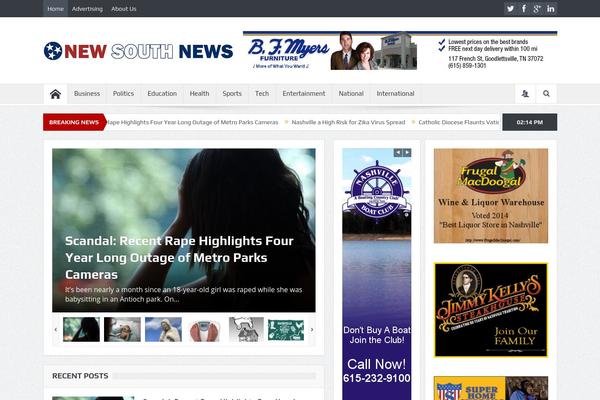Screen dimensions: 600x400
Task: Click the B.F. Myers Furniture banner ad
Action: (x=400, y=51)
